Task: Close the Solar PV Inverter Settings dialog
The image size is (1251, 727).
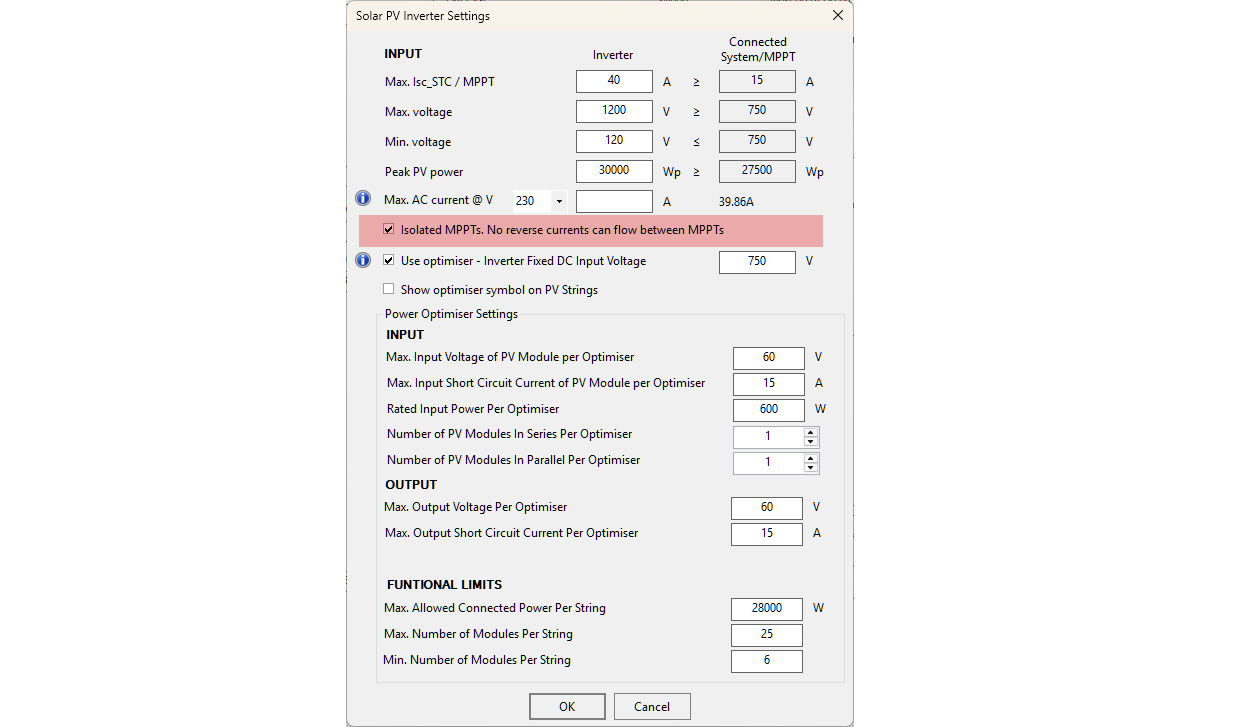Action: [x=837, y=16]
